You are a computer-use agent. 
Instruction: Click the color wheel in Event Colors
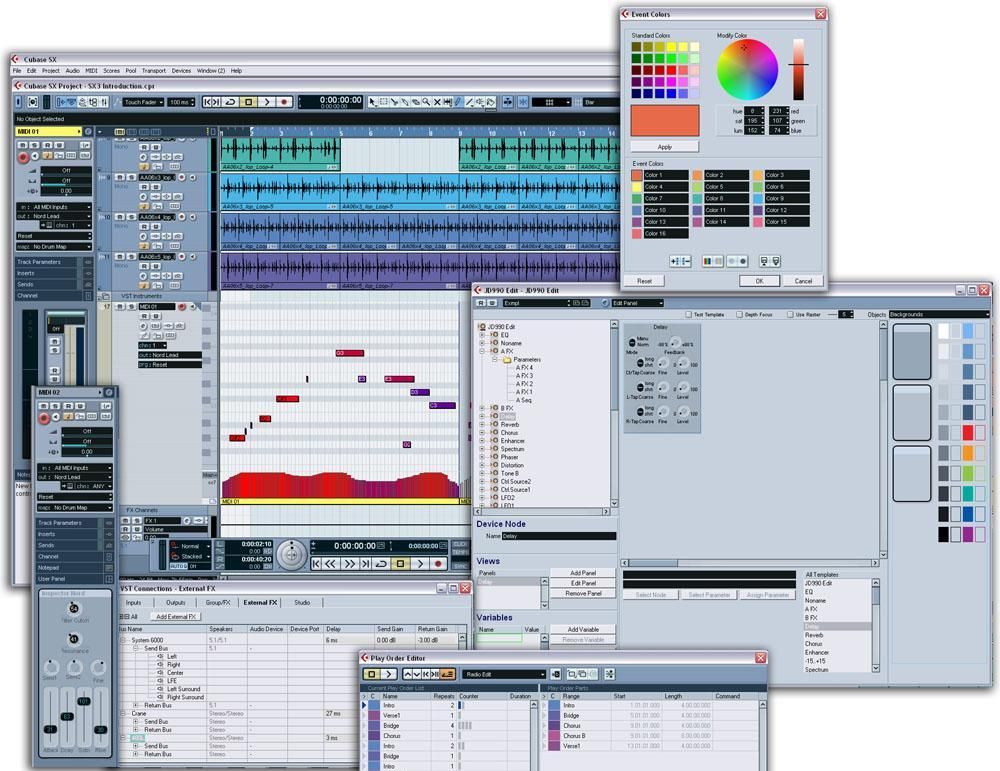click(x=747, y=70)
